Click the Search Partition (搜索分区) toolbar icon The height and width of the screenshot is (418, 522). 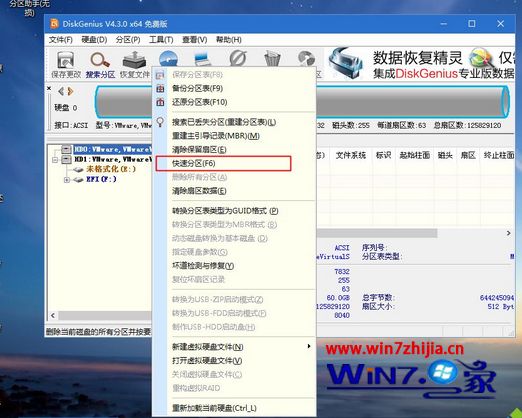[100, 65]
